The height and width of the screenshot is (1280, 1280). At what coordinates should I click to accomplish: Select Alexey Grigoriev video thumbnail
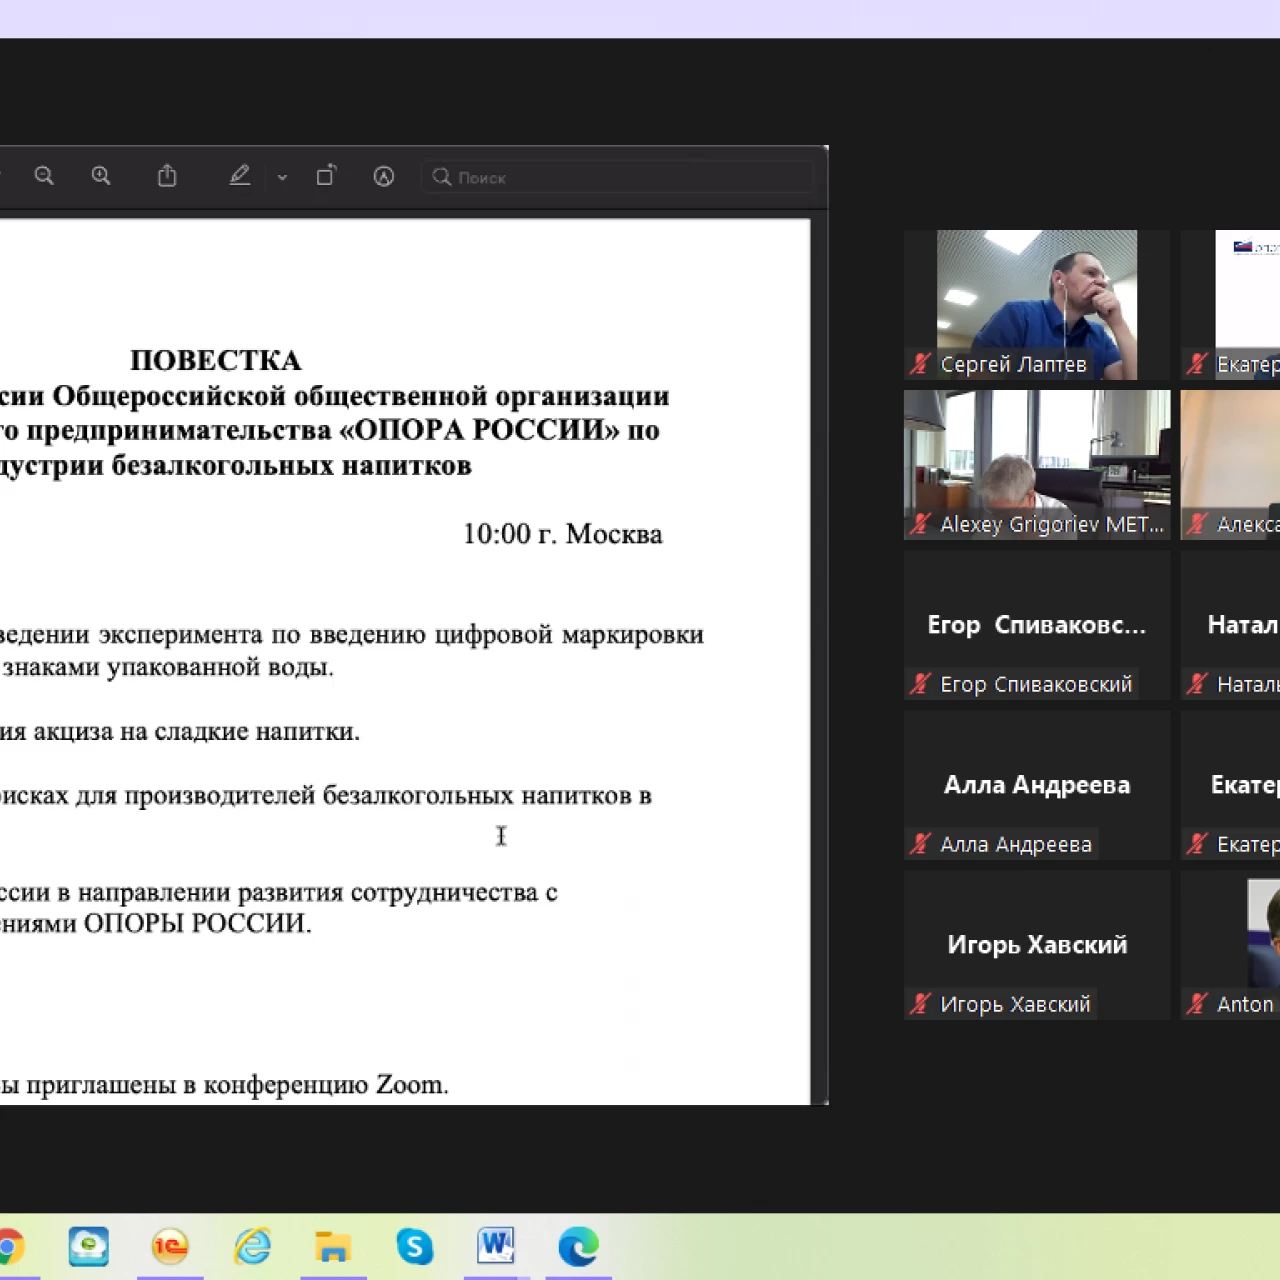pos(1037,465)
